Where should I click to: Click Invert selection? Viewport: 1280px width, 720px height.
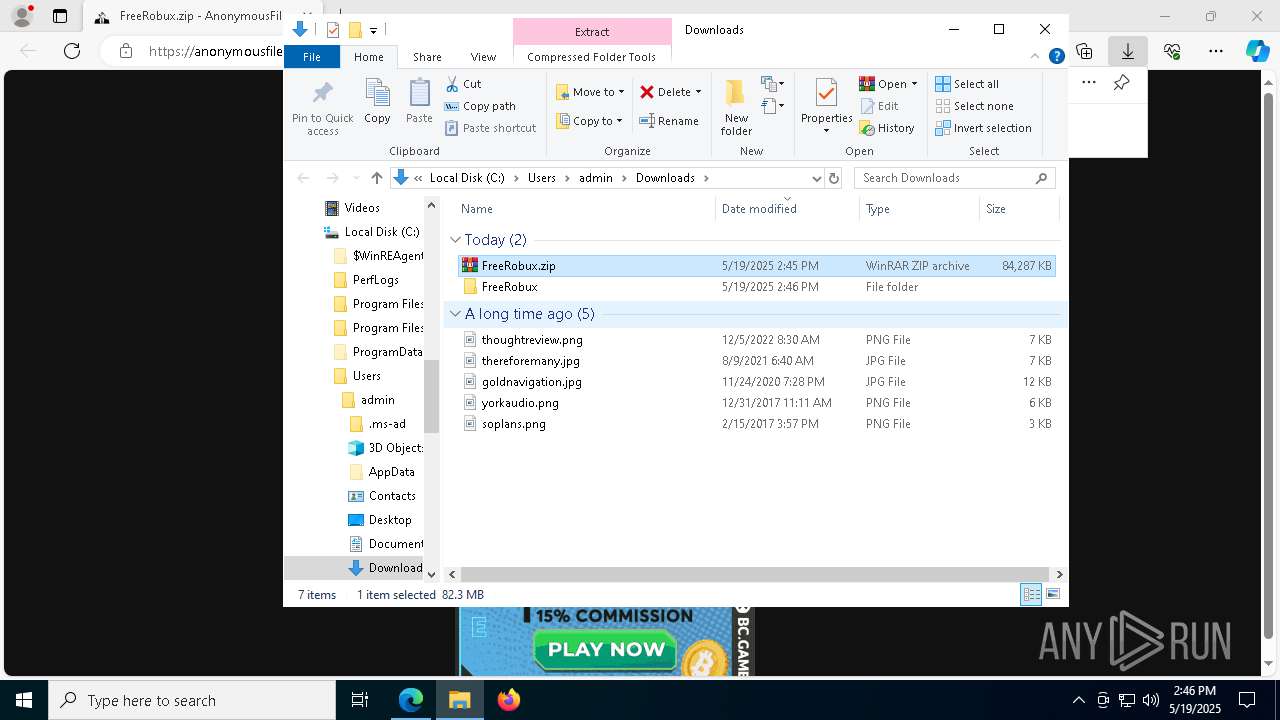pos(983,128)
